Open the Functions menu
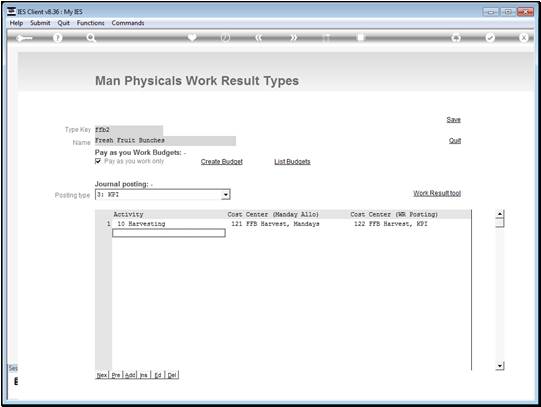 pyautogui.click(x=90, y=23)
